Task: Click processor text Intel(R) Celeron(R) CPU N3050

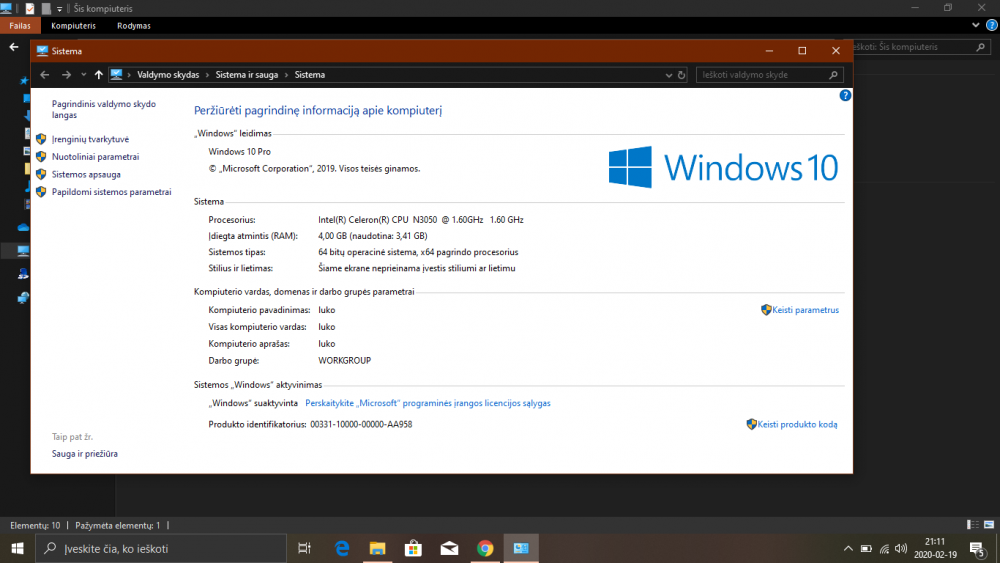Action: point(421,220)
